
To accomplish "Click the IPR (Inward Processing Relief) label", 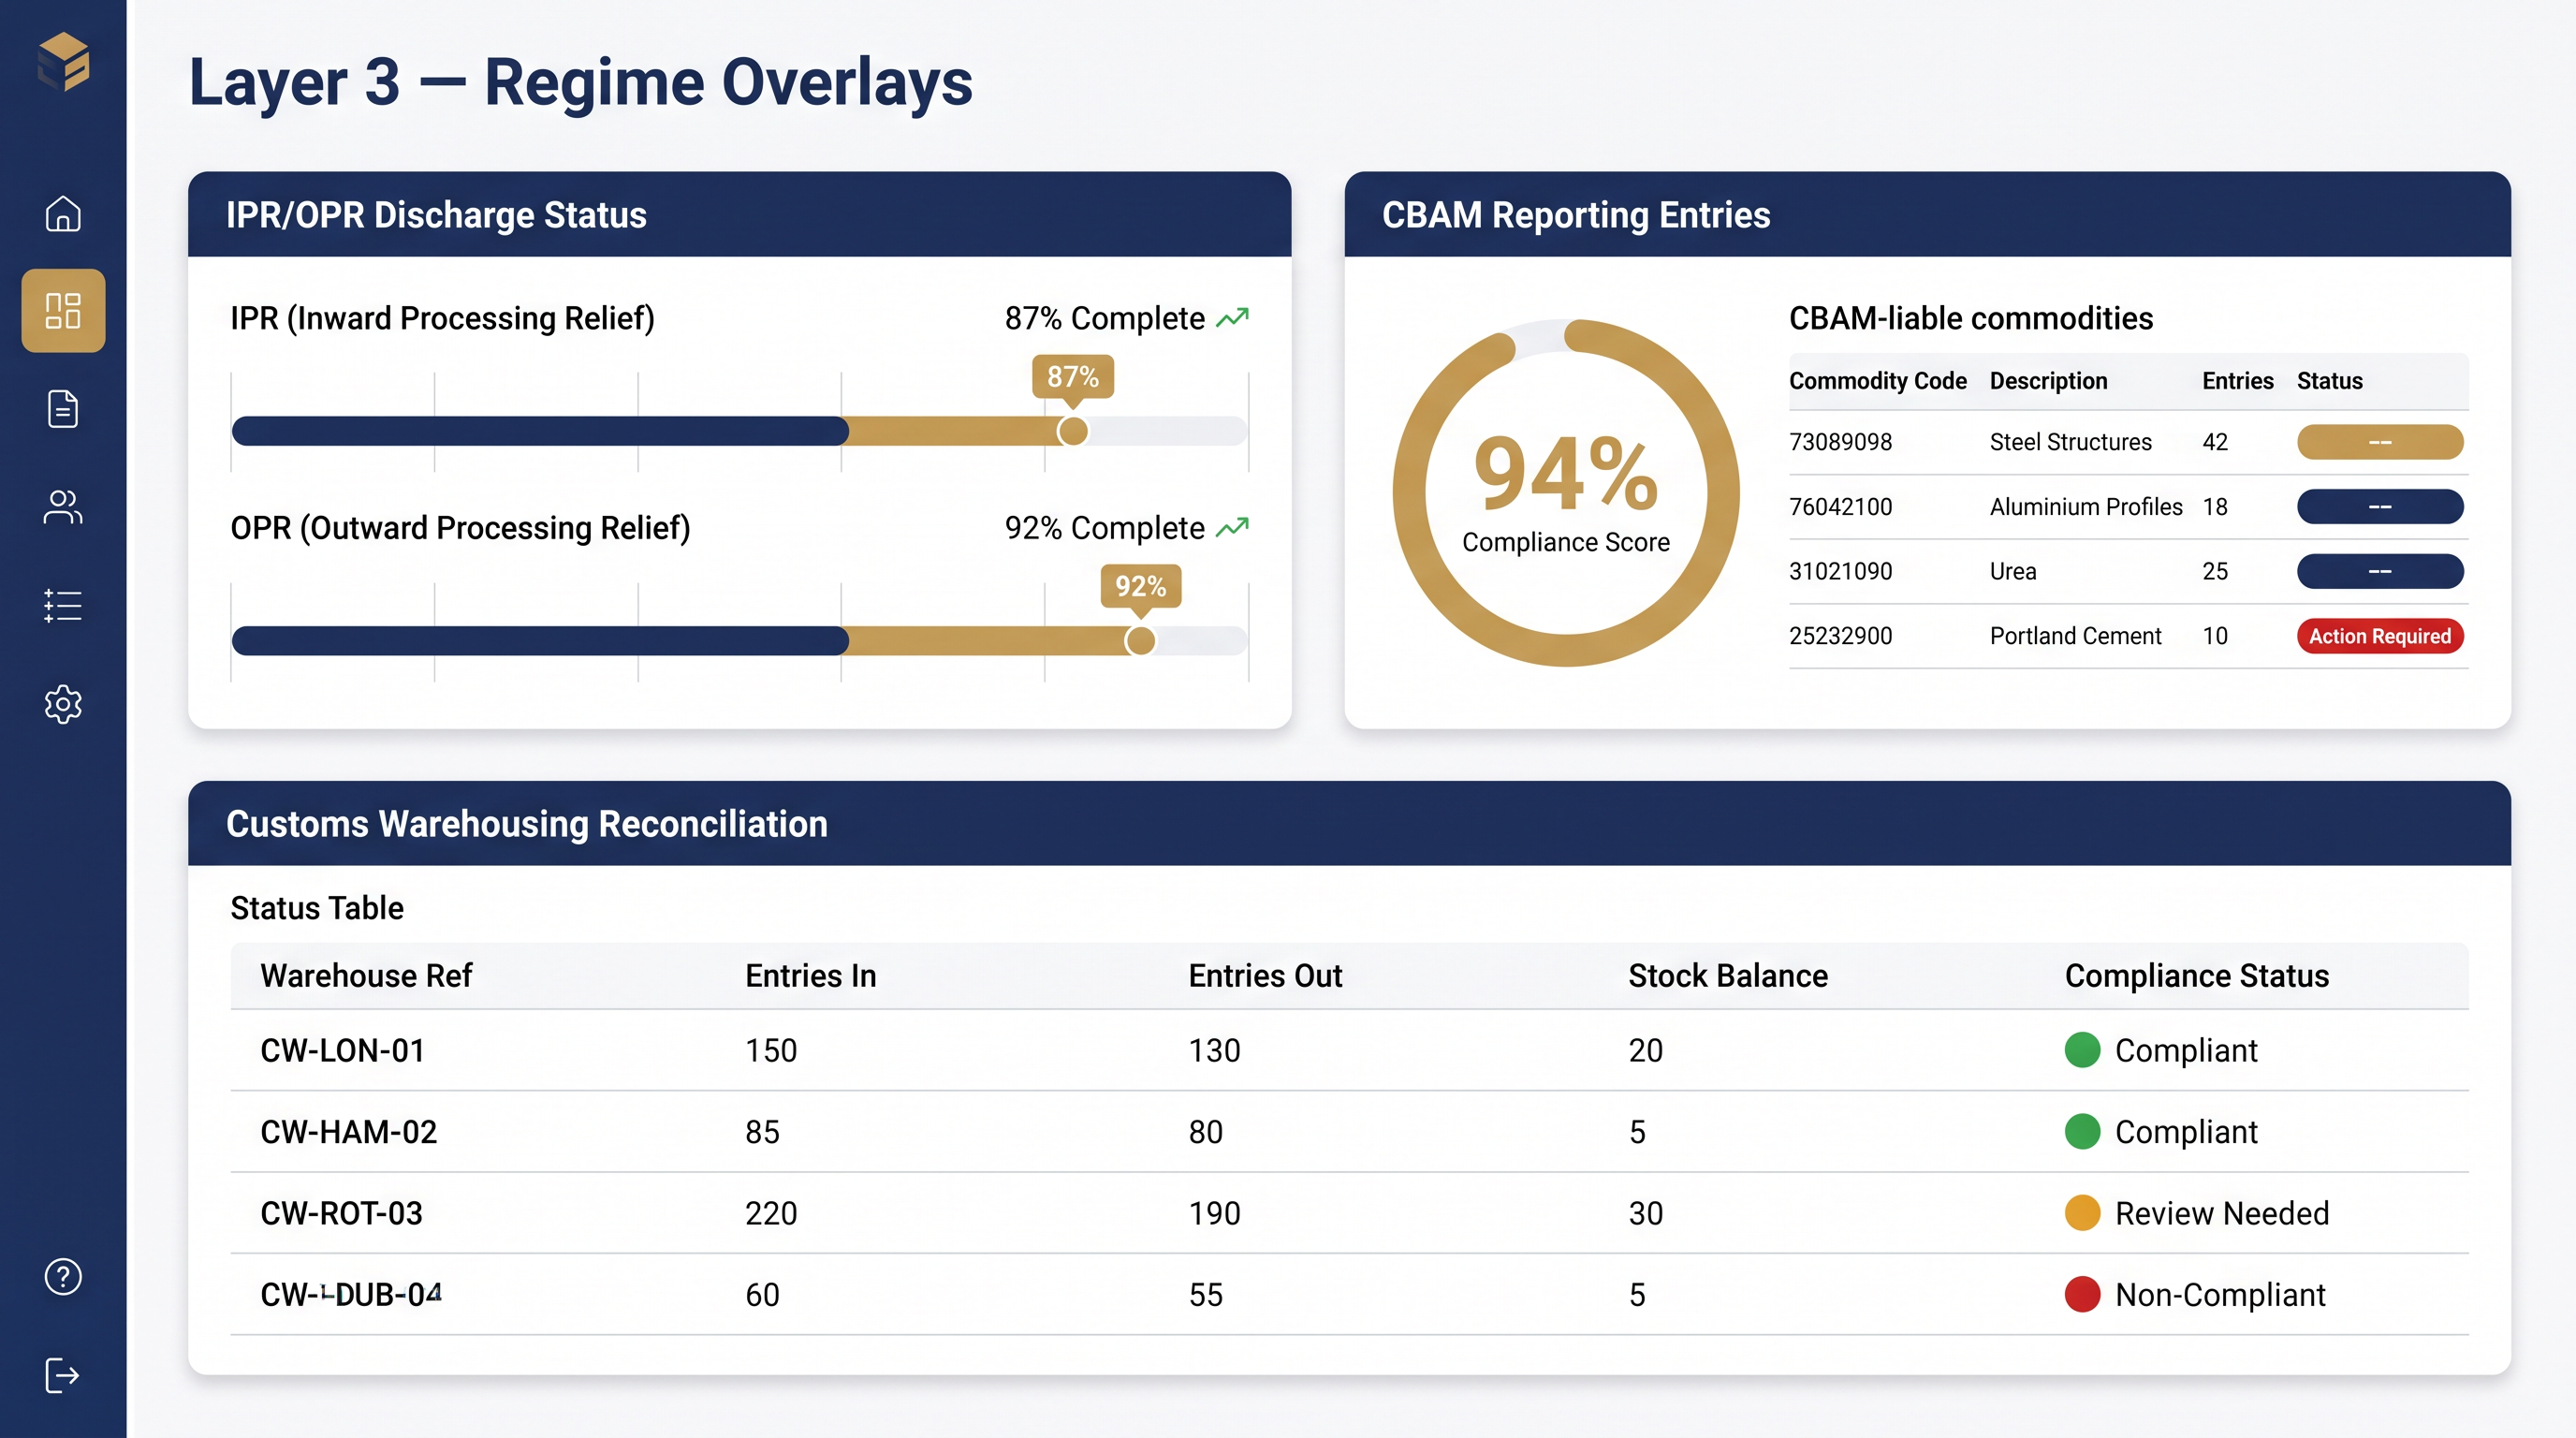I will click(x=442, y=318).
